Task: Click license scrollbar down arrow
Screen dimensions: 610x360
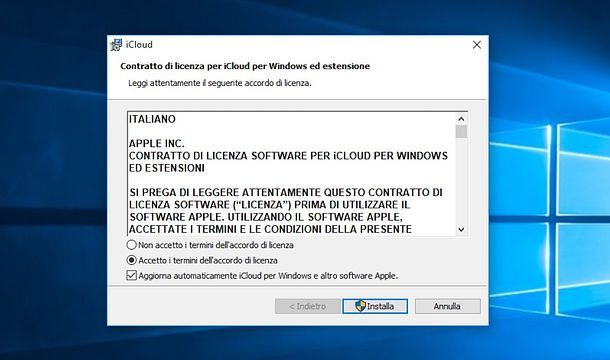Action: pyautogui.click(x=461, y=229)
